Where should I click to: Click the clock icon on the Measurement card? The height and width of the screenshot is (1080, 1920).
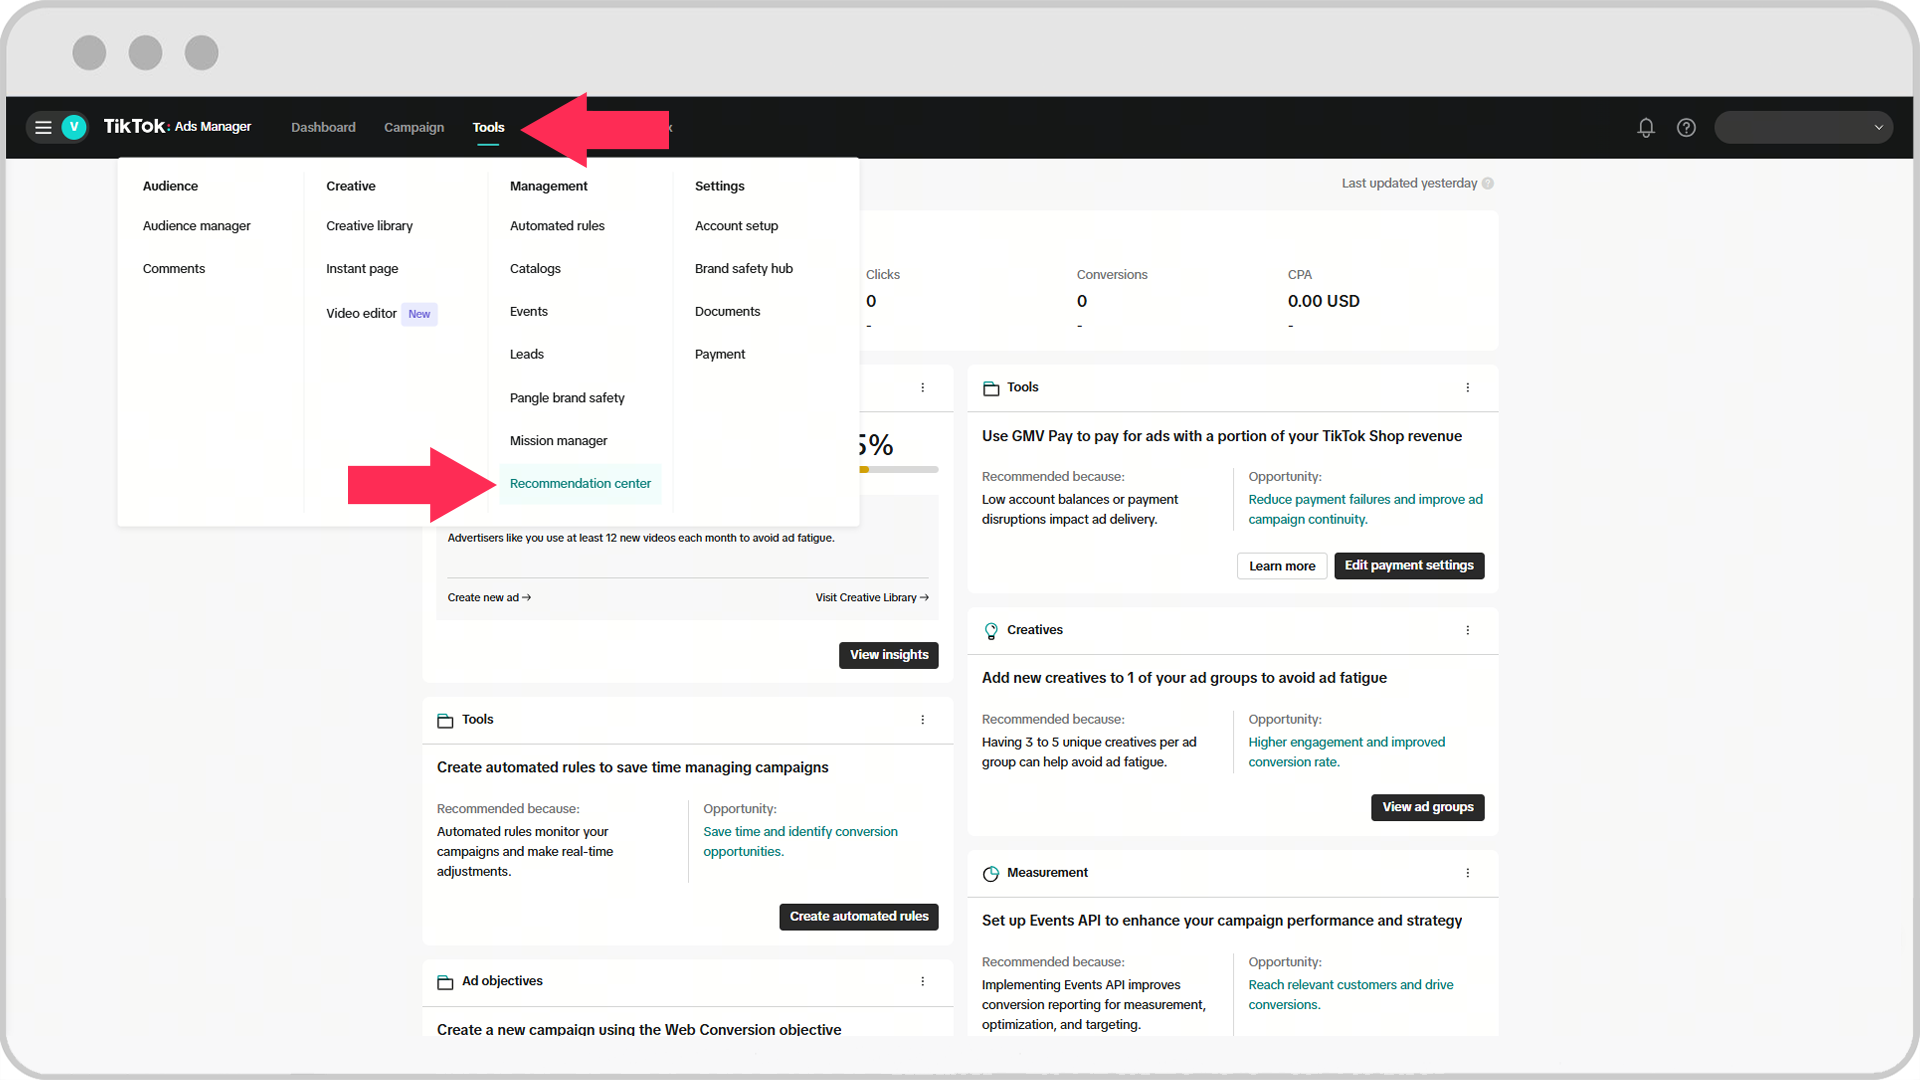[990, 872]
